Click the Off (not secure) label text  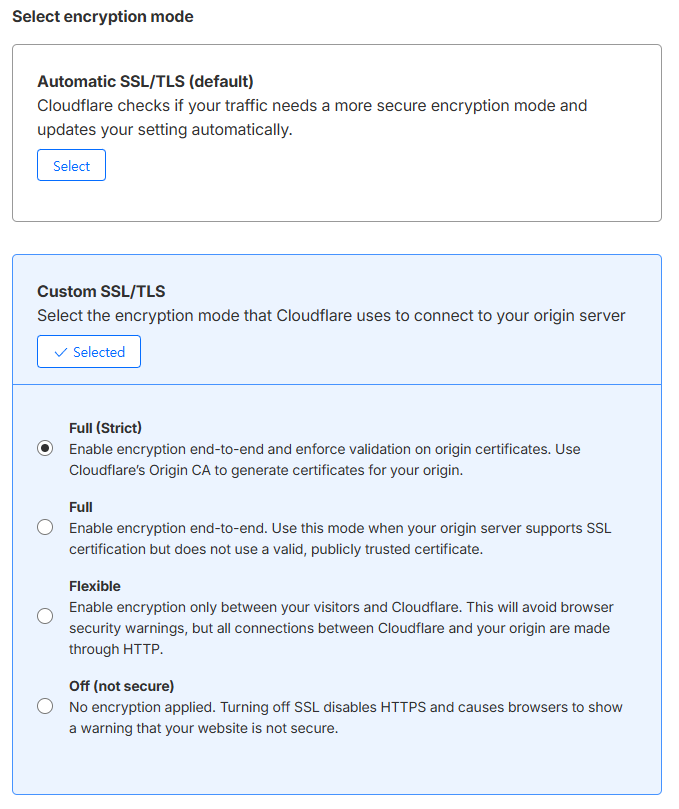click(x=121, y=686)
